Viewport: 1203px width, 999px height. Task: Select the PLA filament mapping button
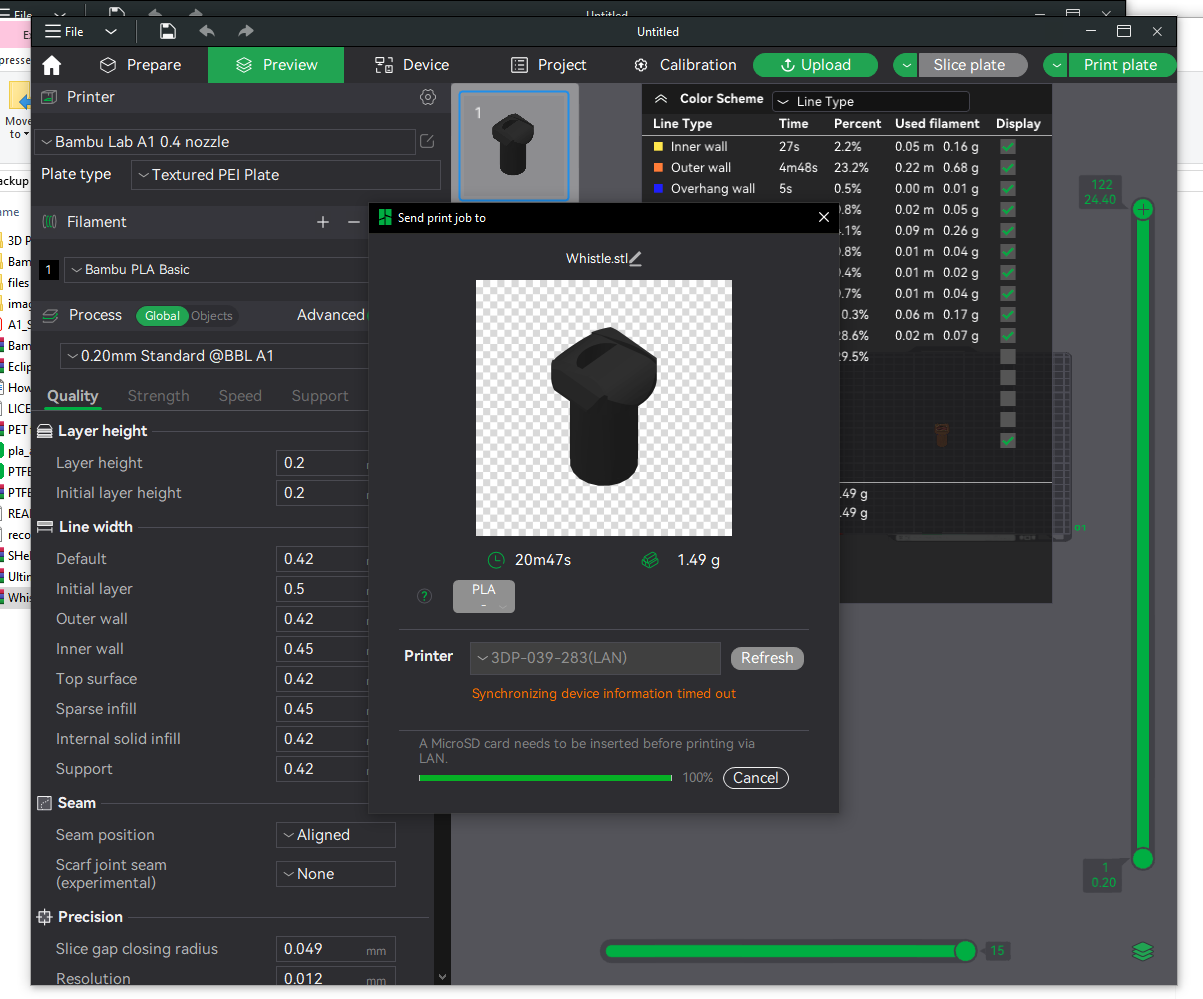pyautogui.click(x=484, y=596)
